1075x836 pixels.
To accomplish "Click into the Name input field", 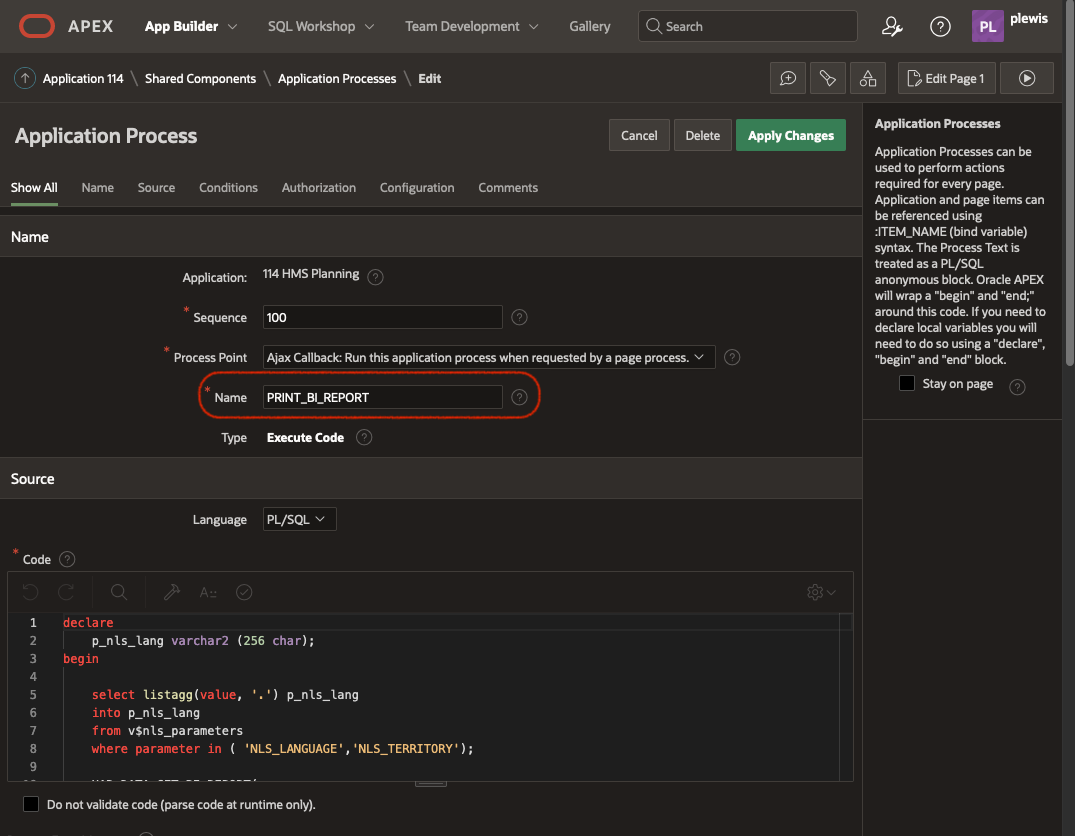I will [382, 397].
